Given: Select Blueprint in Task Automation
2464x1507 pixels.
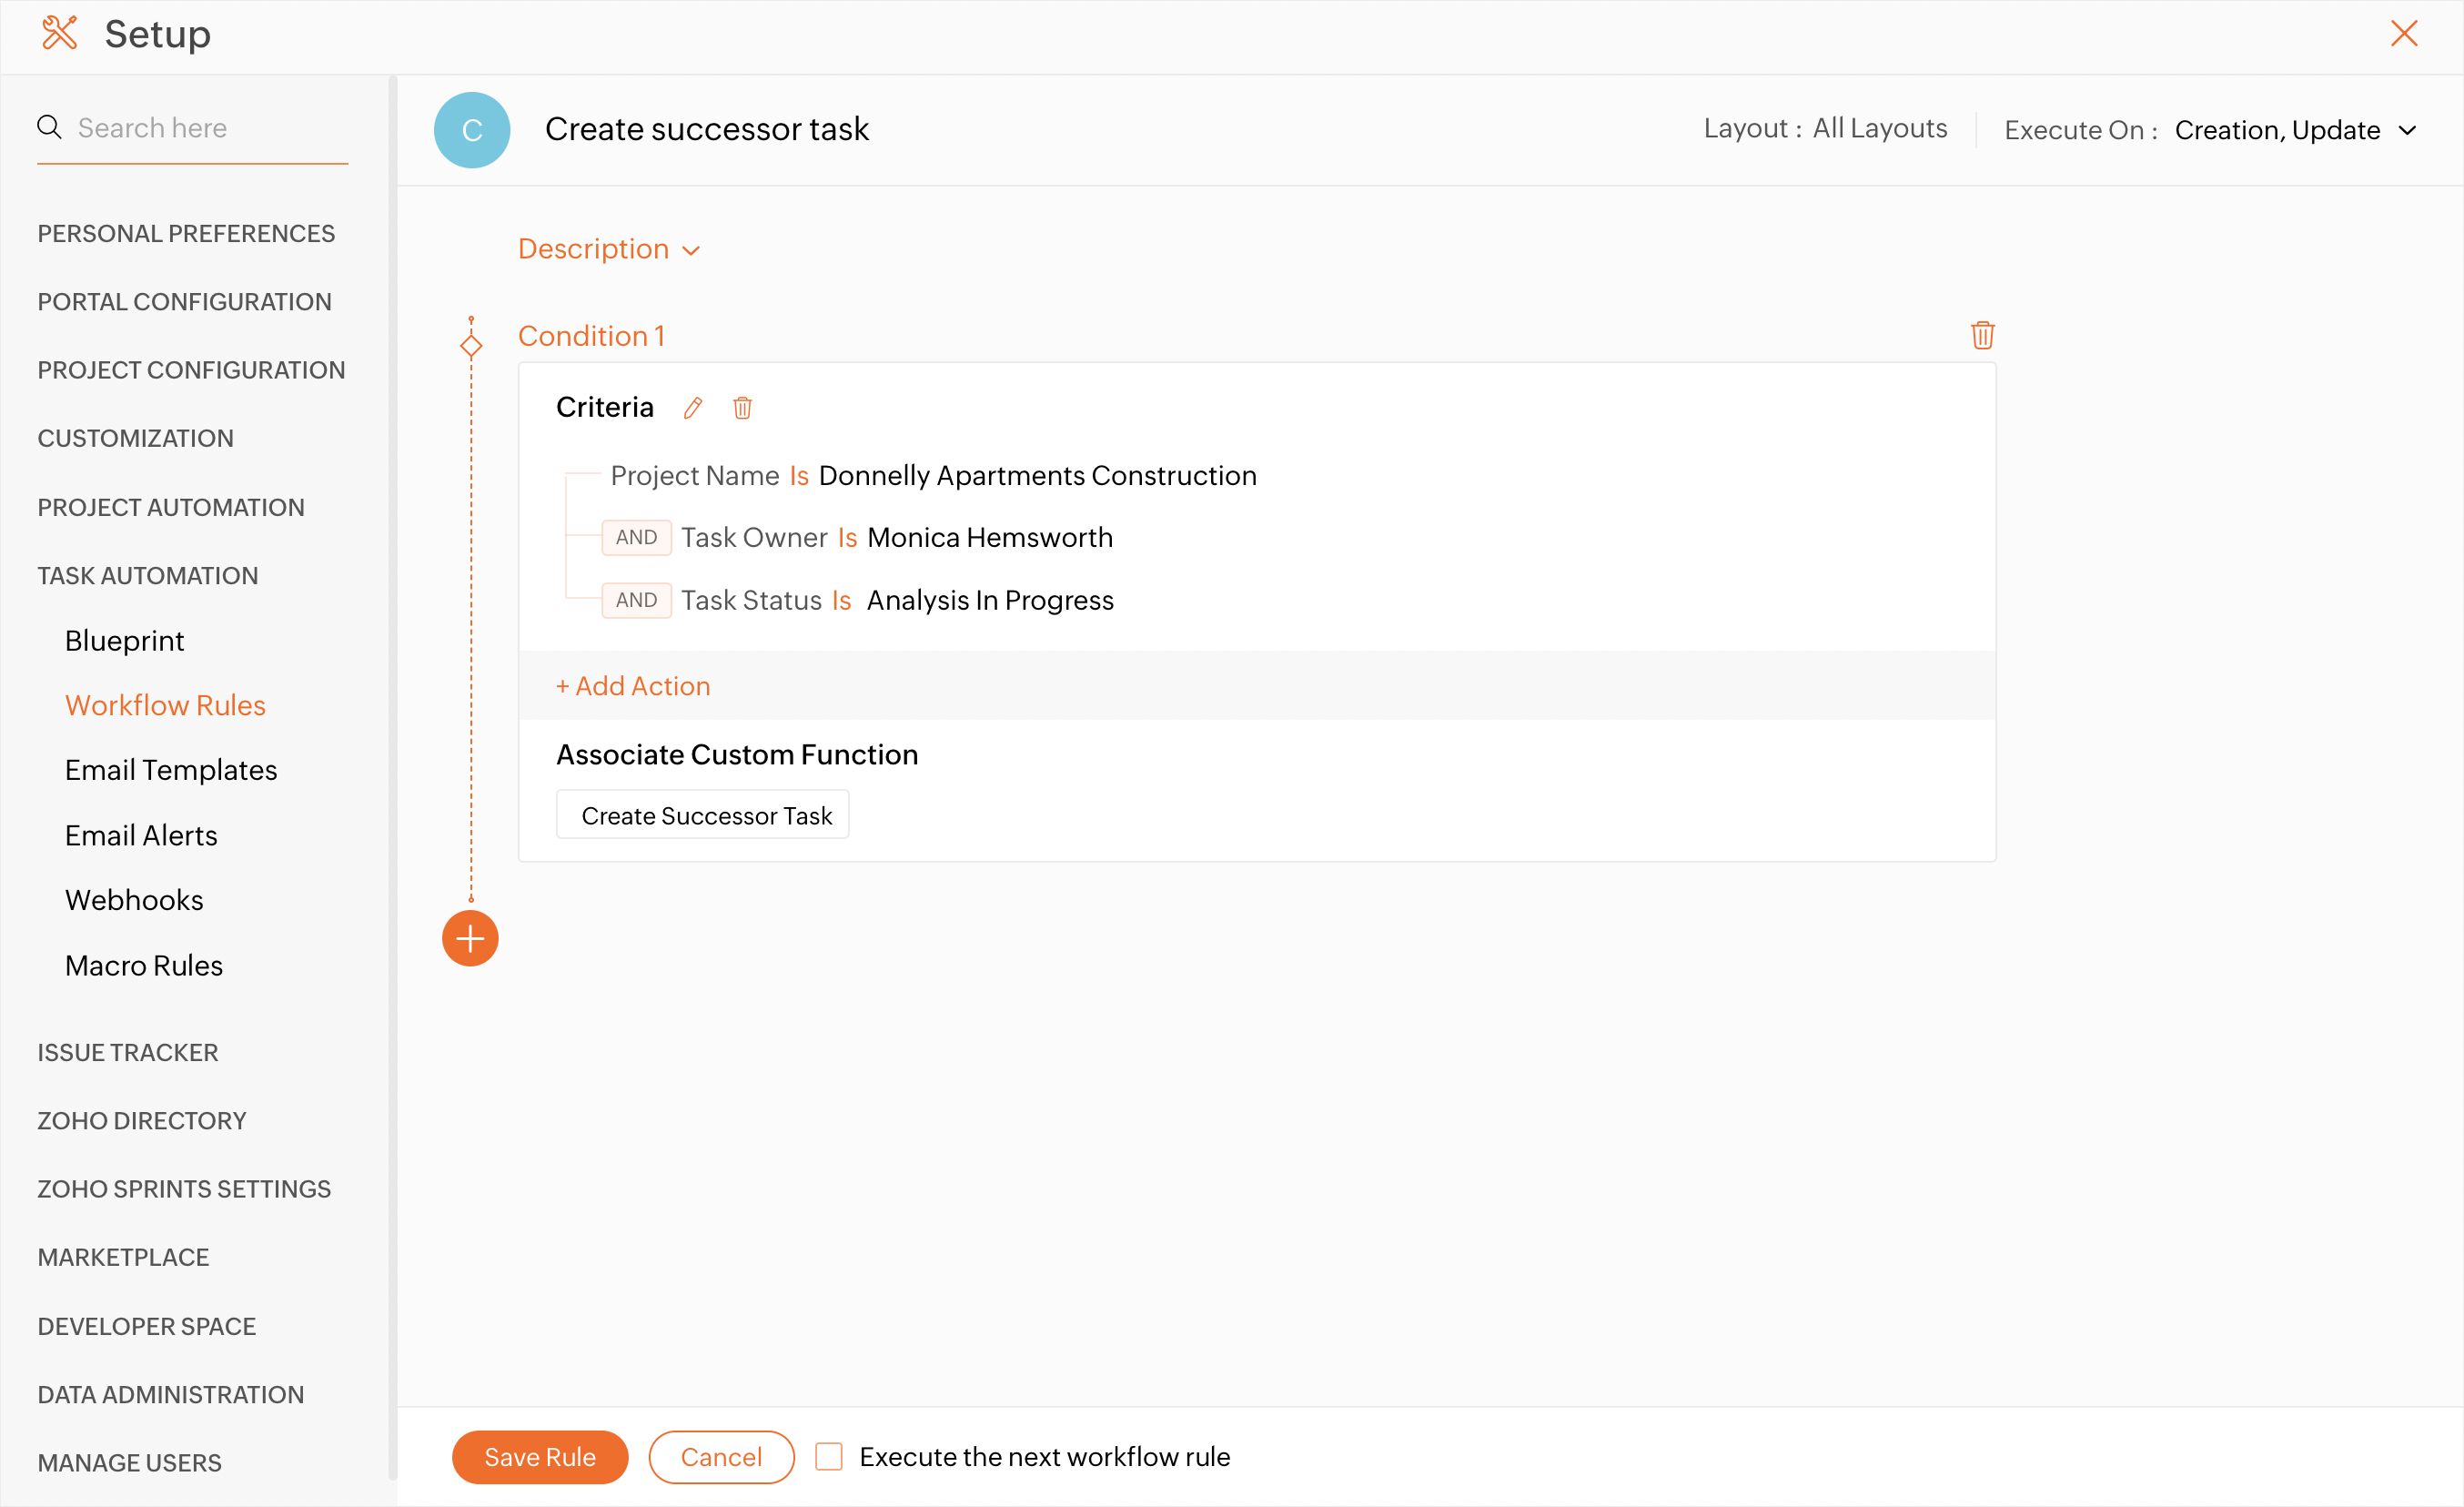Looking at the screenshot, I should click(x=125, y=640).
